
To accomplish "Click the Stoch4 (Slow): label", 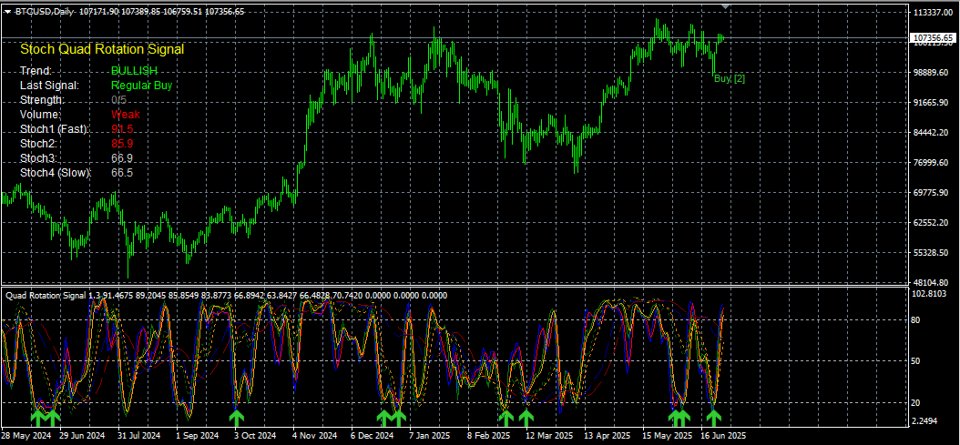I will 56,173.
